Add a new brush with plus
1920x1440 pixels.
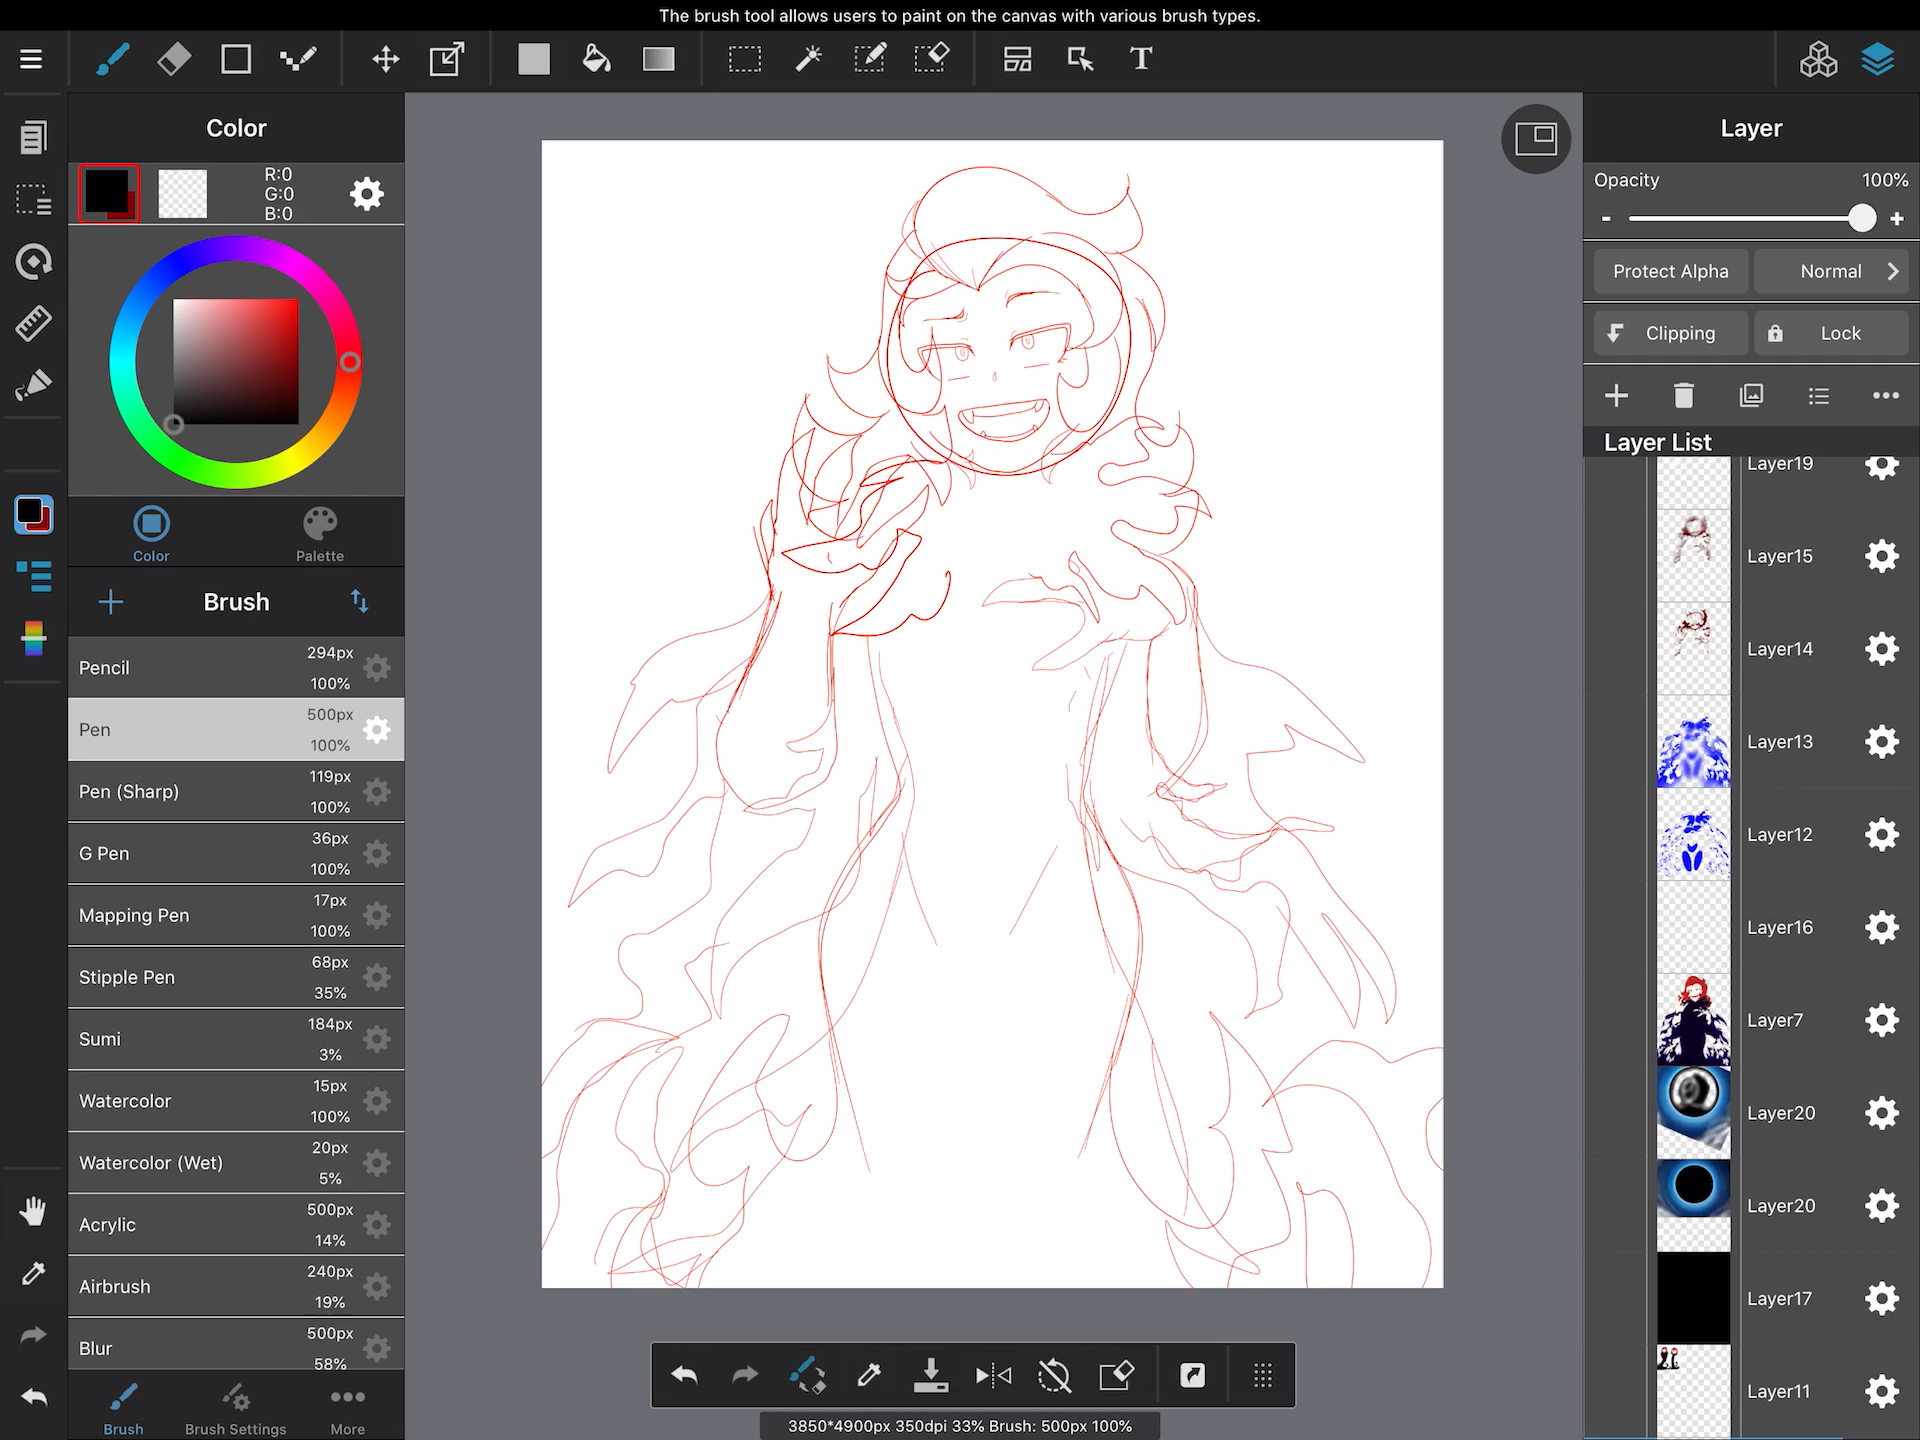[111, 602]
